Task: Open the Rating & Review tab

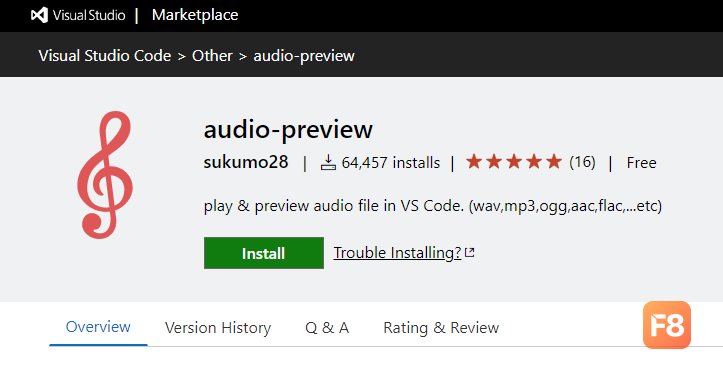Action: [x=441, y=327]
